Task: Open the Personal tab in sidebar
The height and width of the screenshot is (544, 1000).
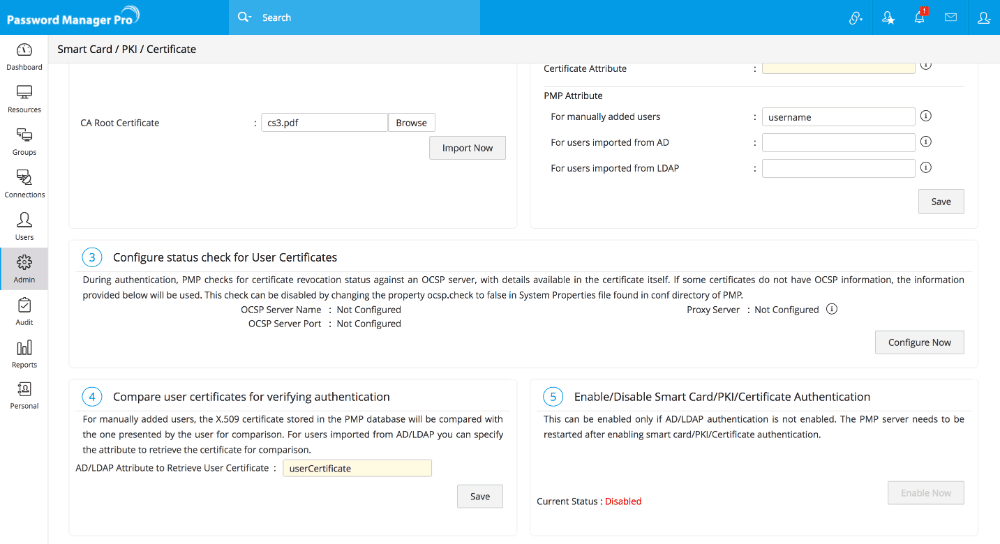Action: 24,395
